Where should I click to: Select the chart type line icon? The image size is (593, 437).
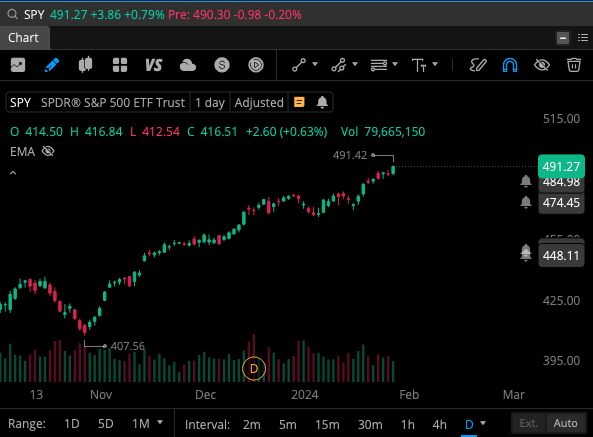click(18, 65)
